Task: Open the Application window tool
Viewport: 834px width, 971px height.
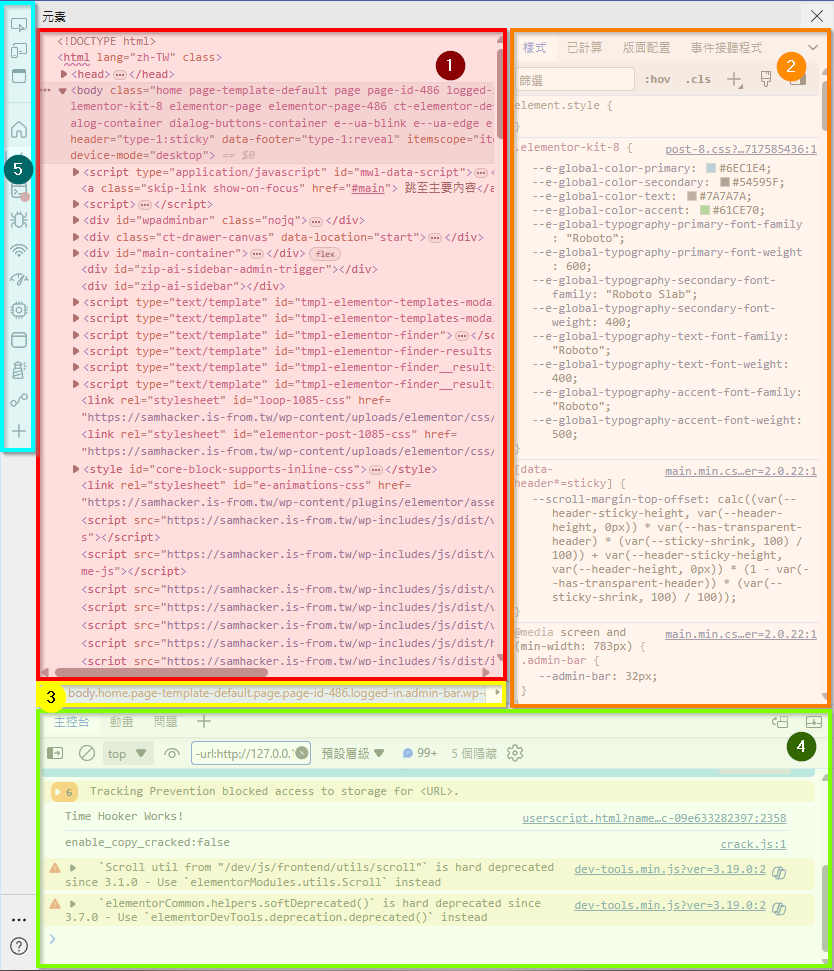Action: point(19,340)
